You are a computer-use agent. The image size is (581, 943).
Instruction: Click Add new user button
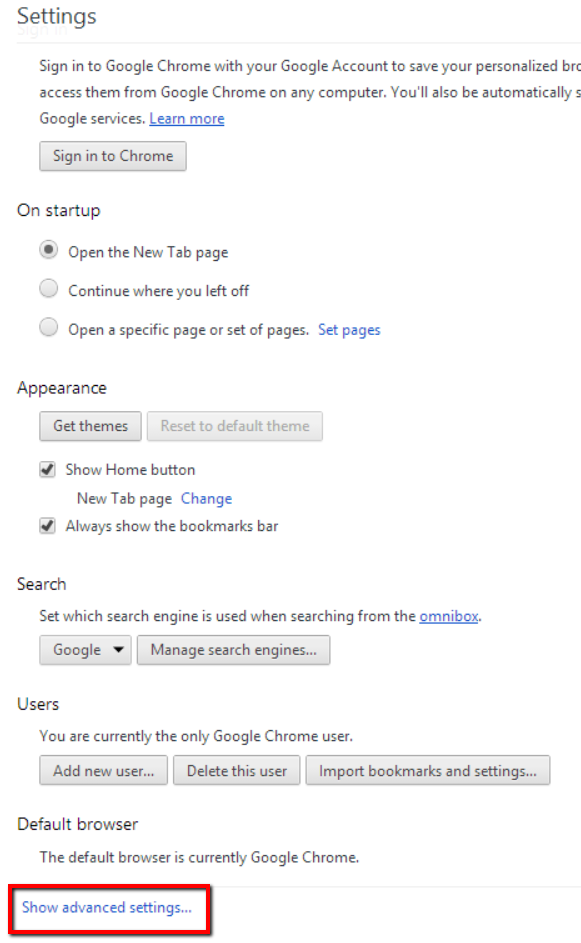[103, 770]
